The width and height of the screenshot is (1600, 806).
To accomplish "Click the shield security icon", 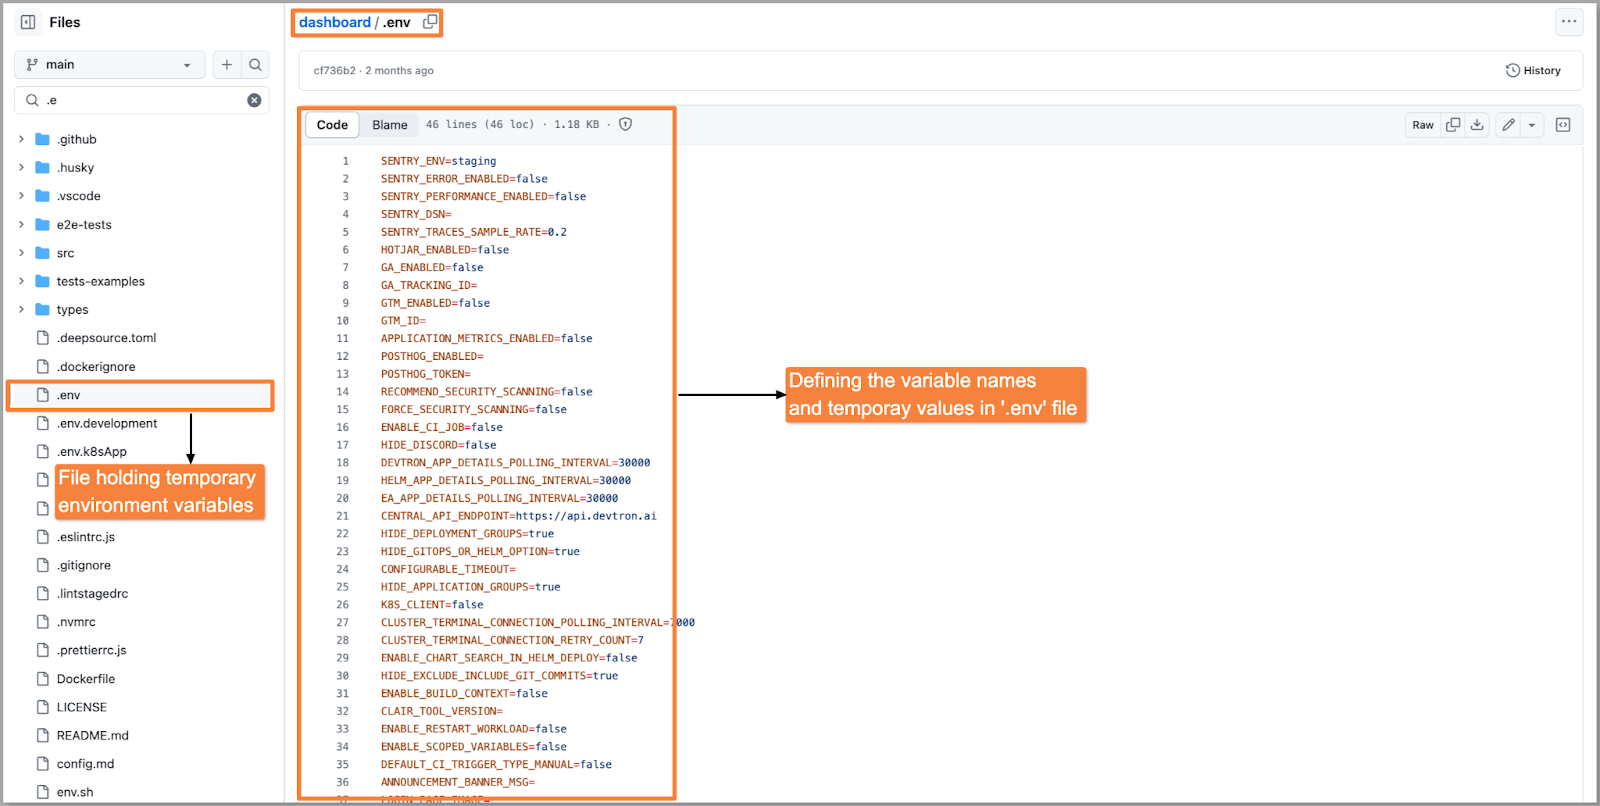I will point(625,125).
